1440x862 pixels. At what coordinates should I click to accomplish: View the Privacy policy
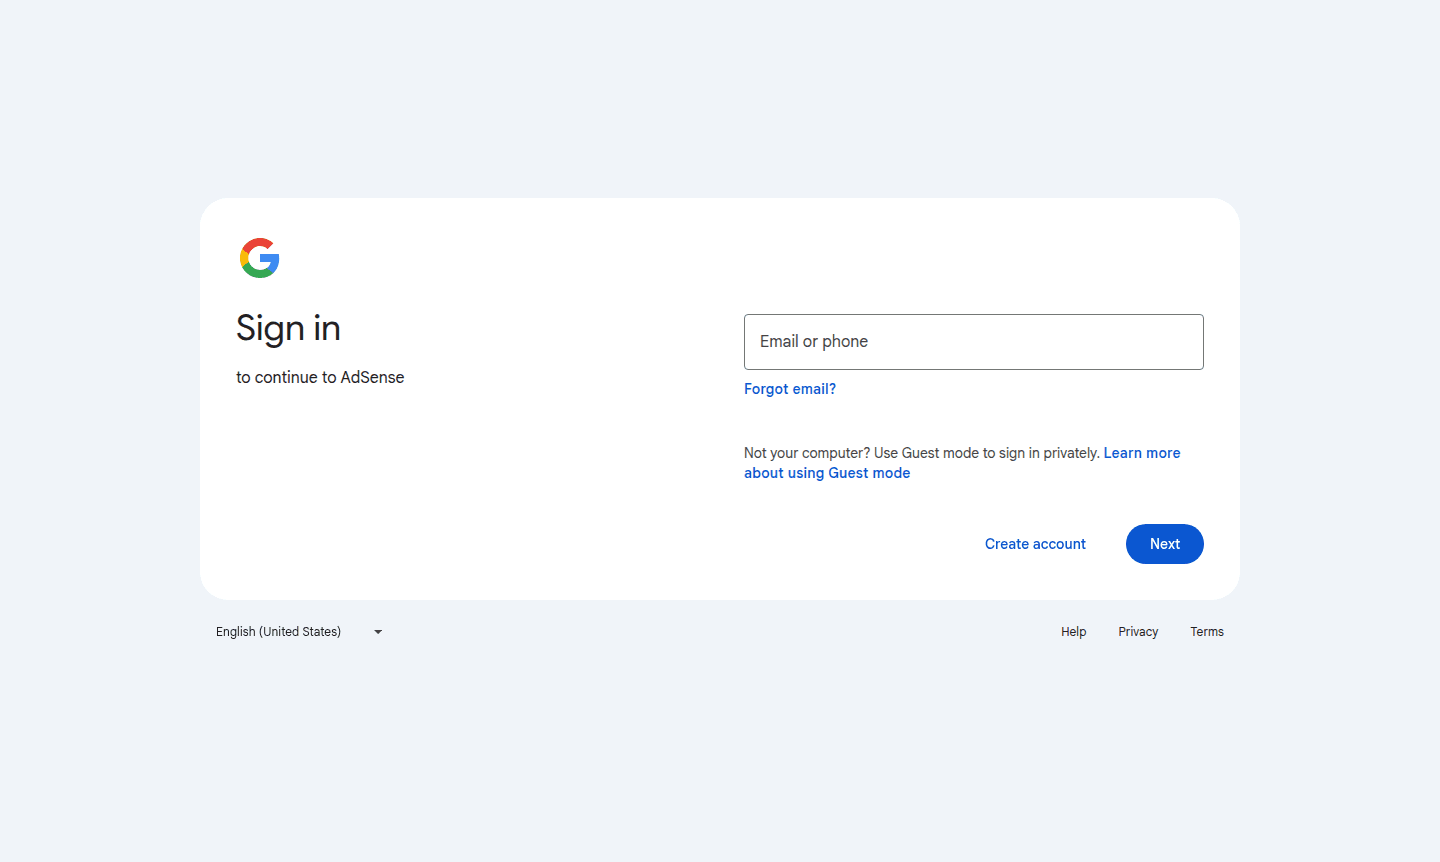[x=1138, y=631]
